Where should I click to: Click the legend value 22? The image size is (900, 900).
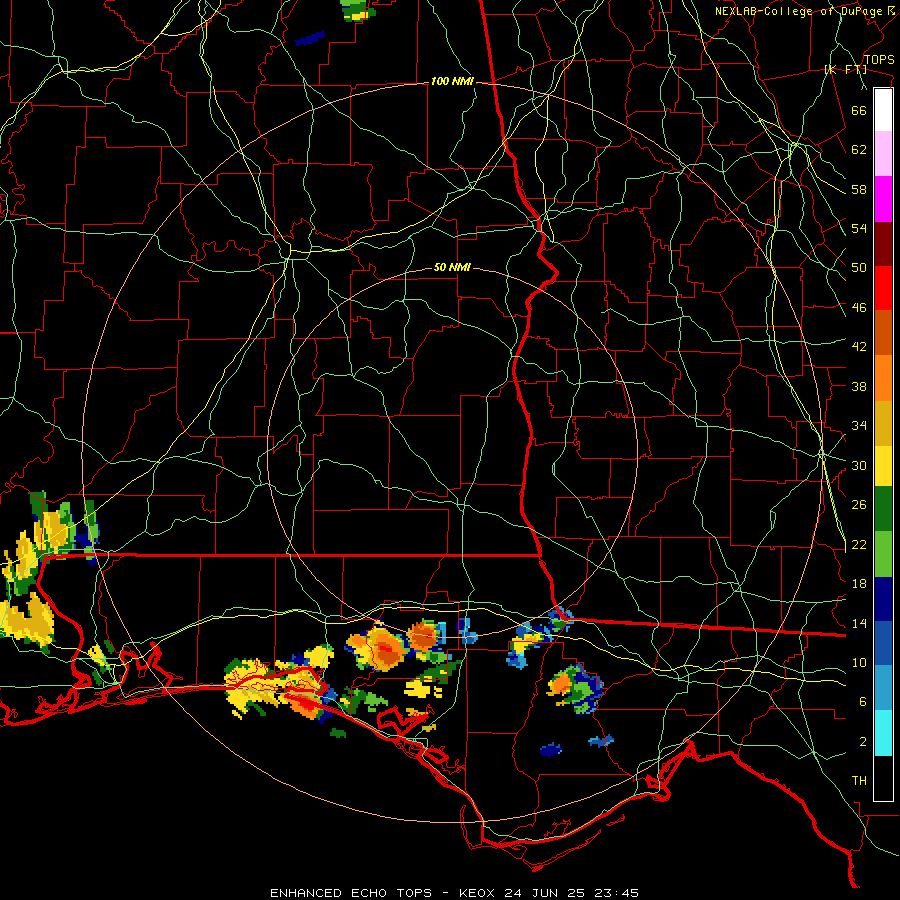point(859,544)
